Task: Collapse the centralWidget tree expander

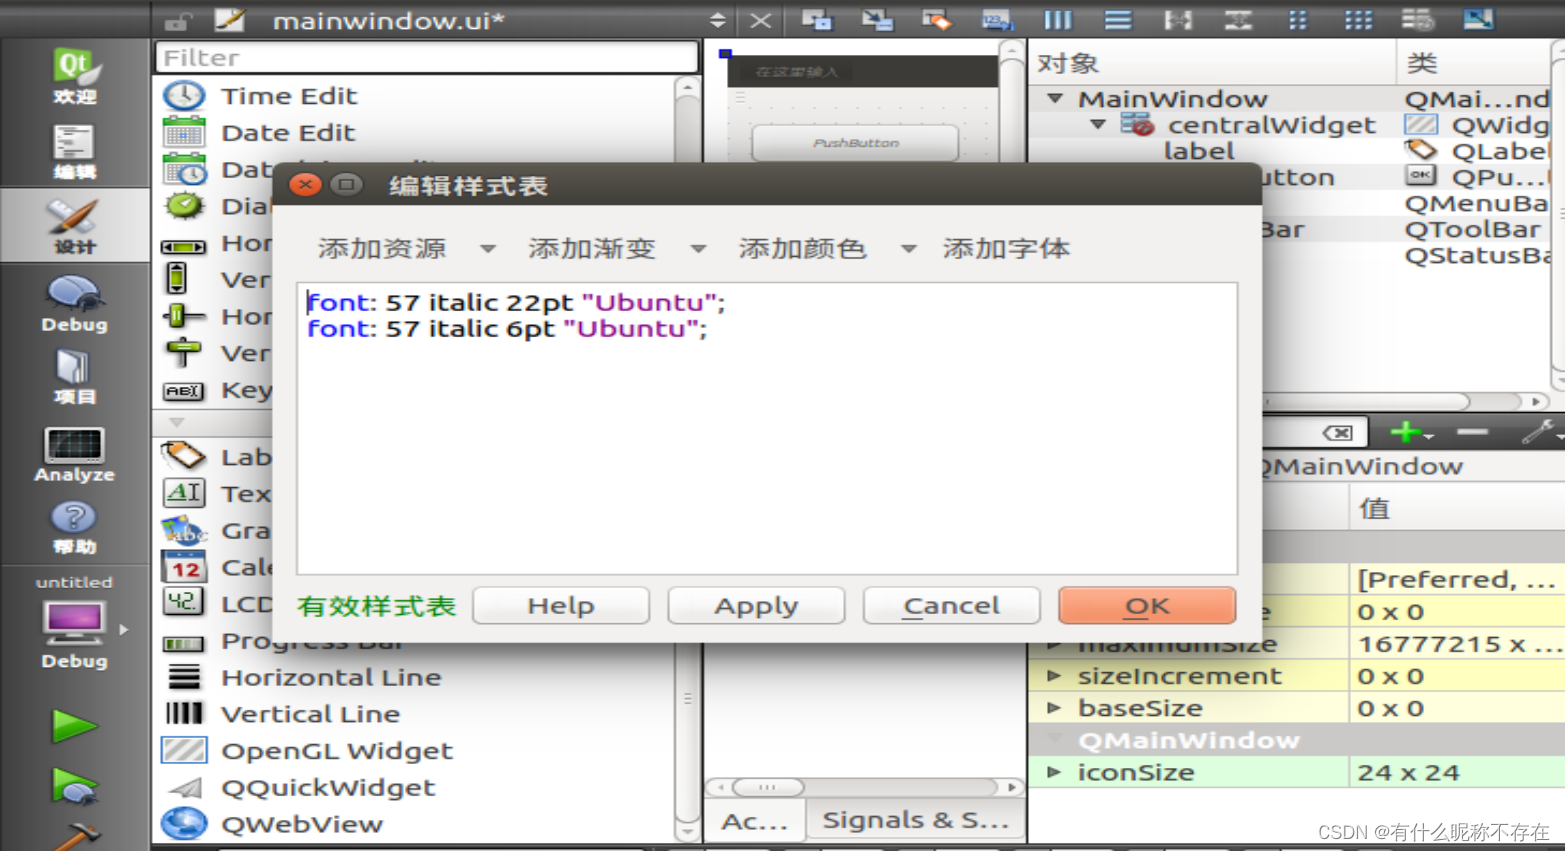Action: [1098, 125]
